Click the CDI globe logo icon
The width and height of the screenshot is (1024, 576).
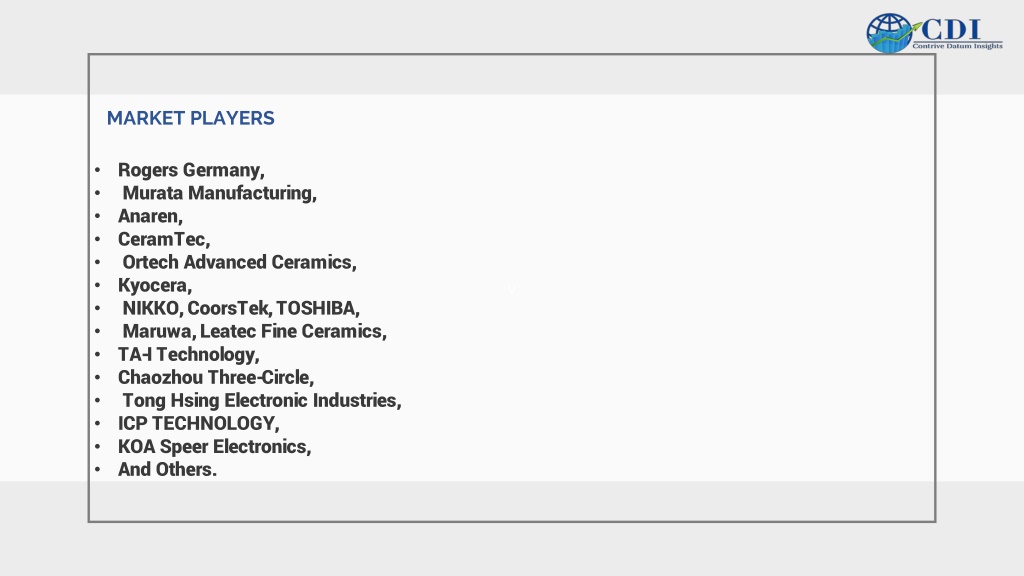point(890,33)
